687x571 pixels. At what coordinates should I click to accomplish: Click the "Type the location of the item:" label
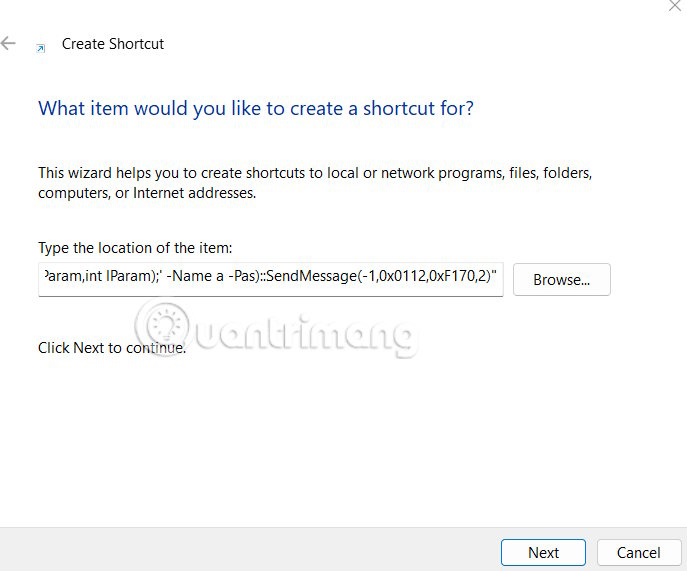click(x=135, y=247)
